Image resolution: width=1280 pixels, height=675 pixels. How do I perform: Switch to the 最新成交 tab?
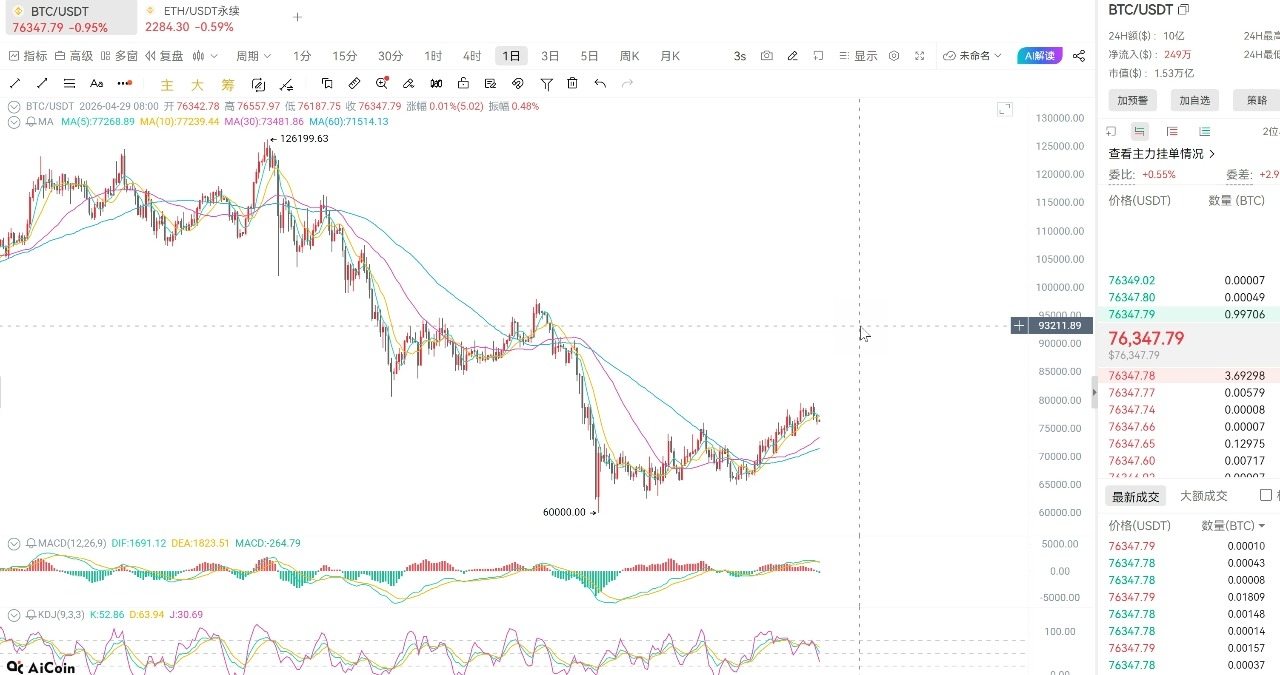point(1136,496)
